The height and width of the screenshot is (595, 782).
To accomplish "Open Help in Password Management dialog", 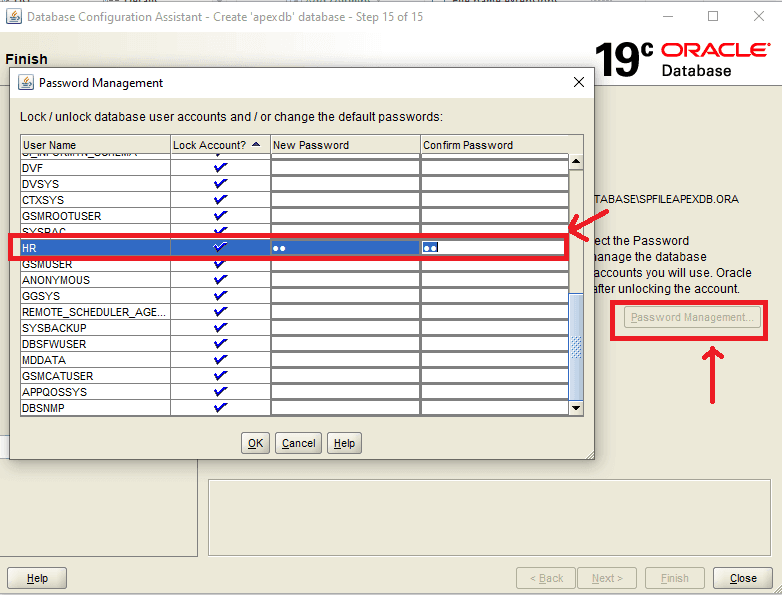I will point(344,443).
